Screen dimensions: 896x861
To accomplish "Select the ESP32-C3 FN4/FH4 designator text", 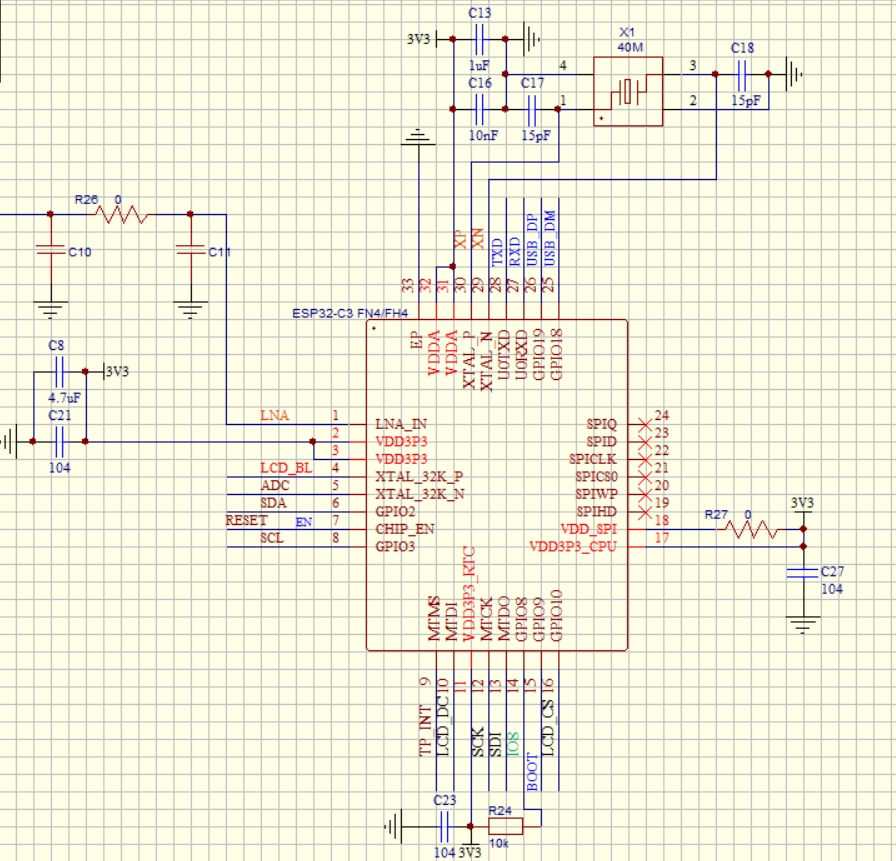I will tap(350, 313).
